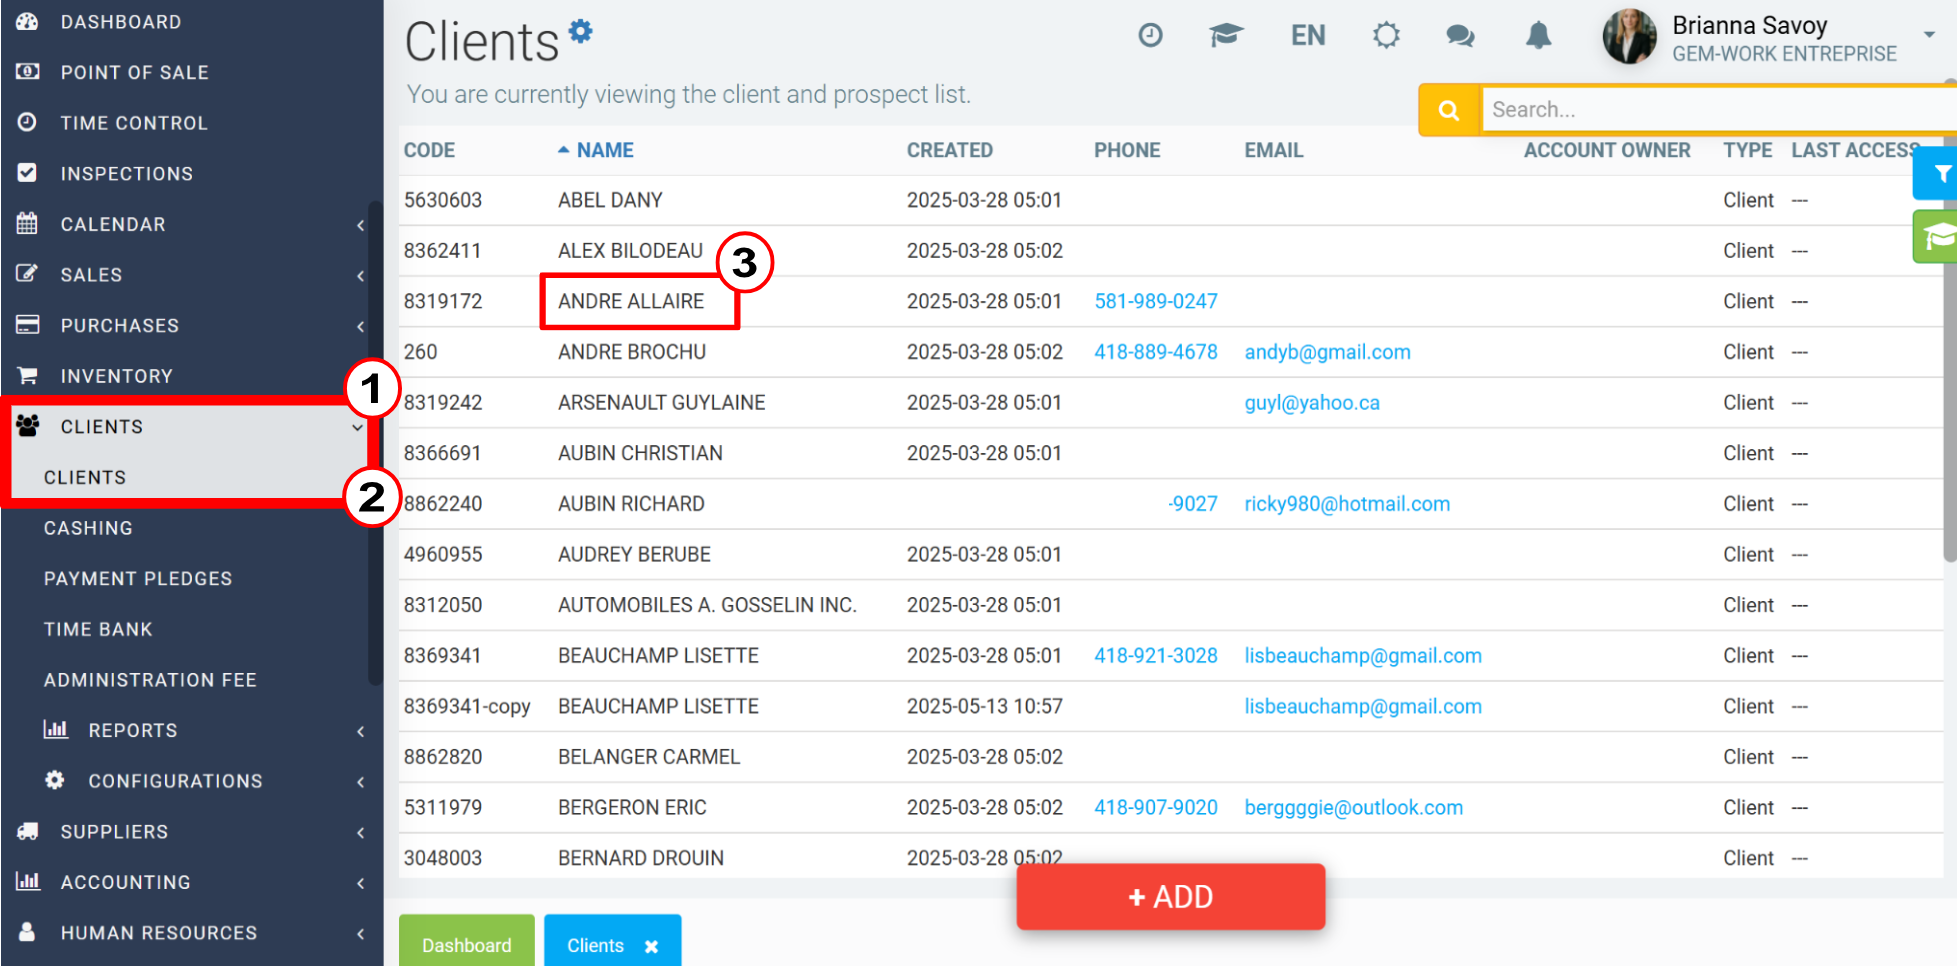
Task: Click the blue filter funnel icon
Action: 1939,174
